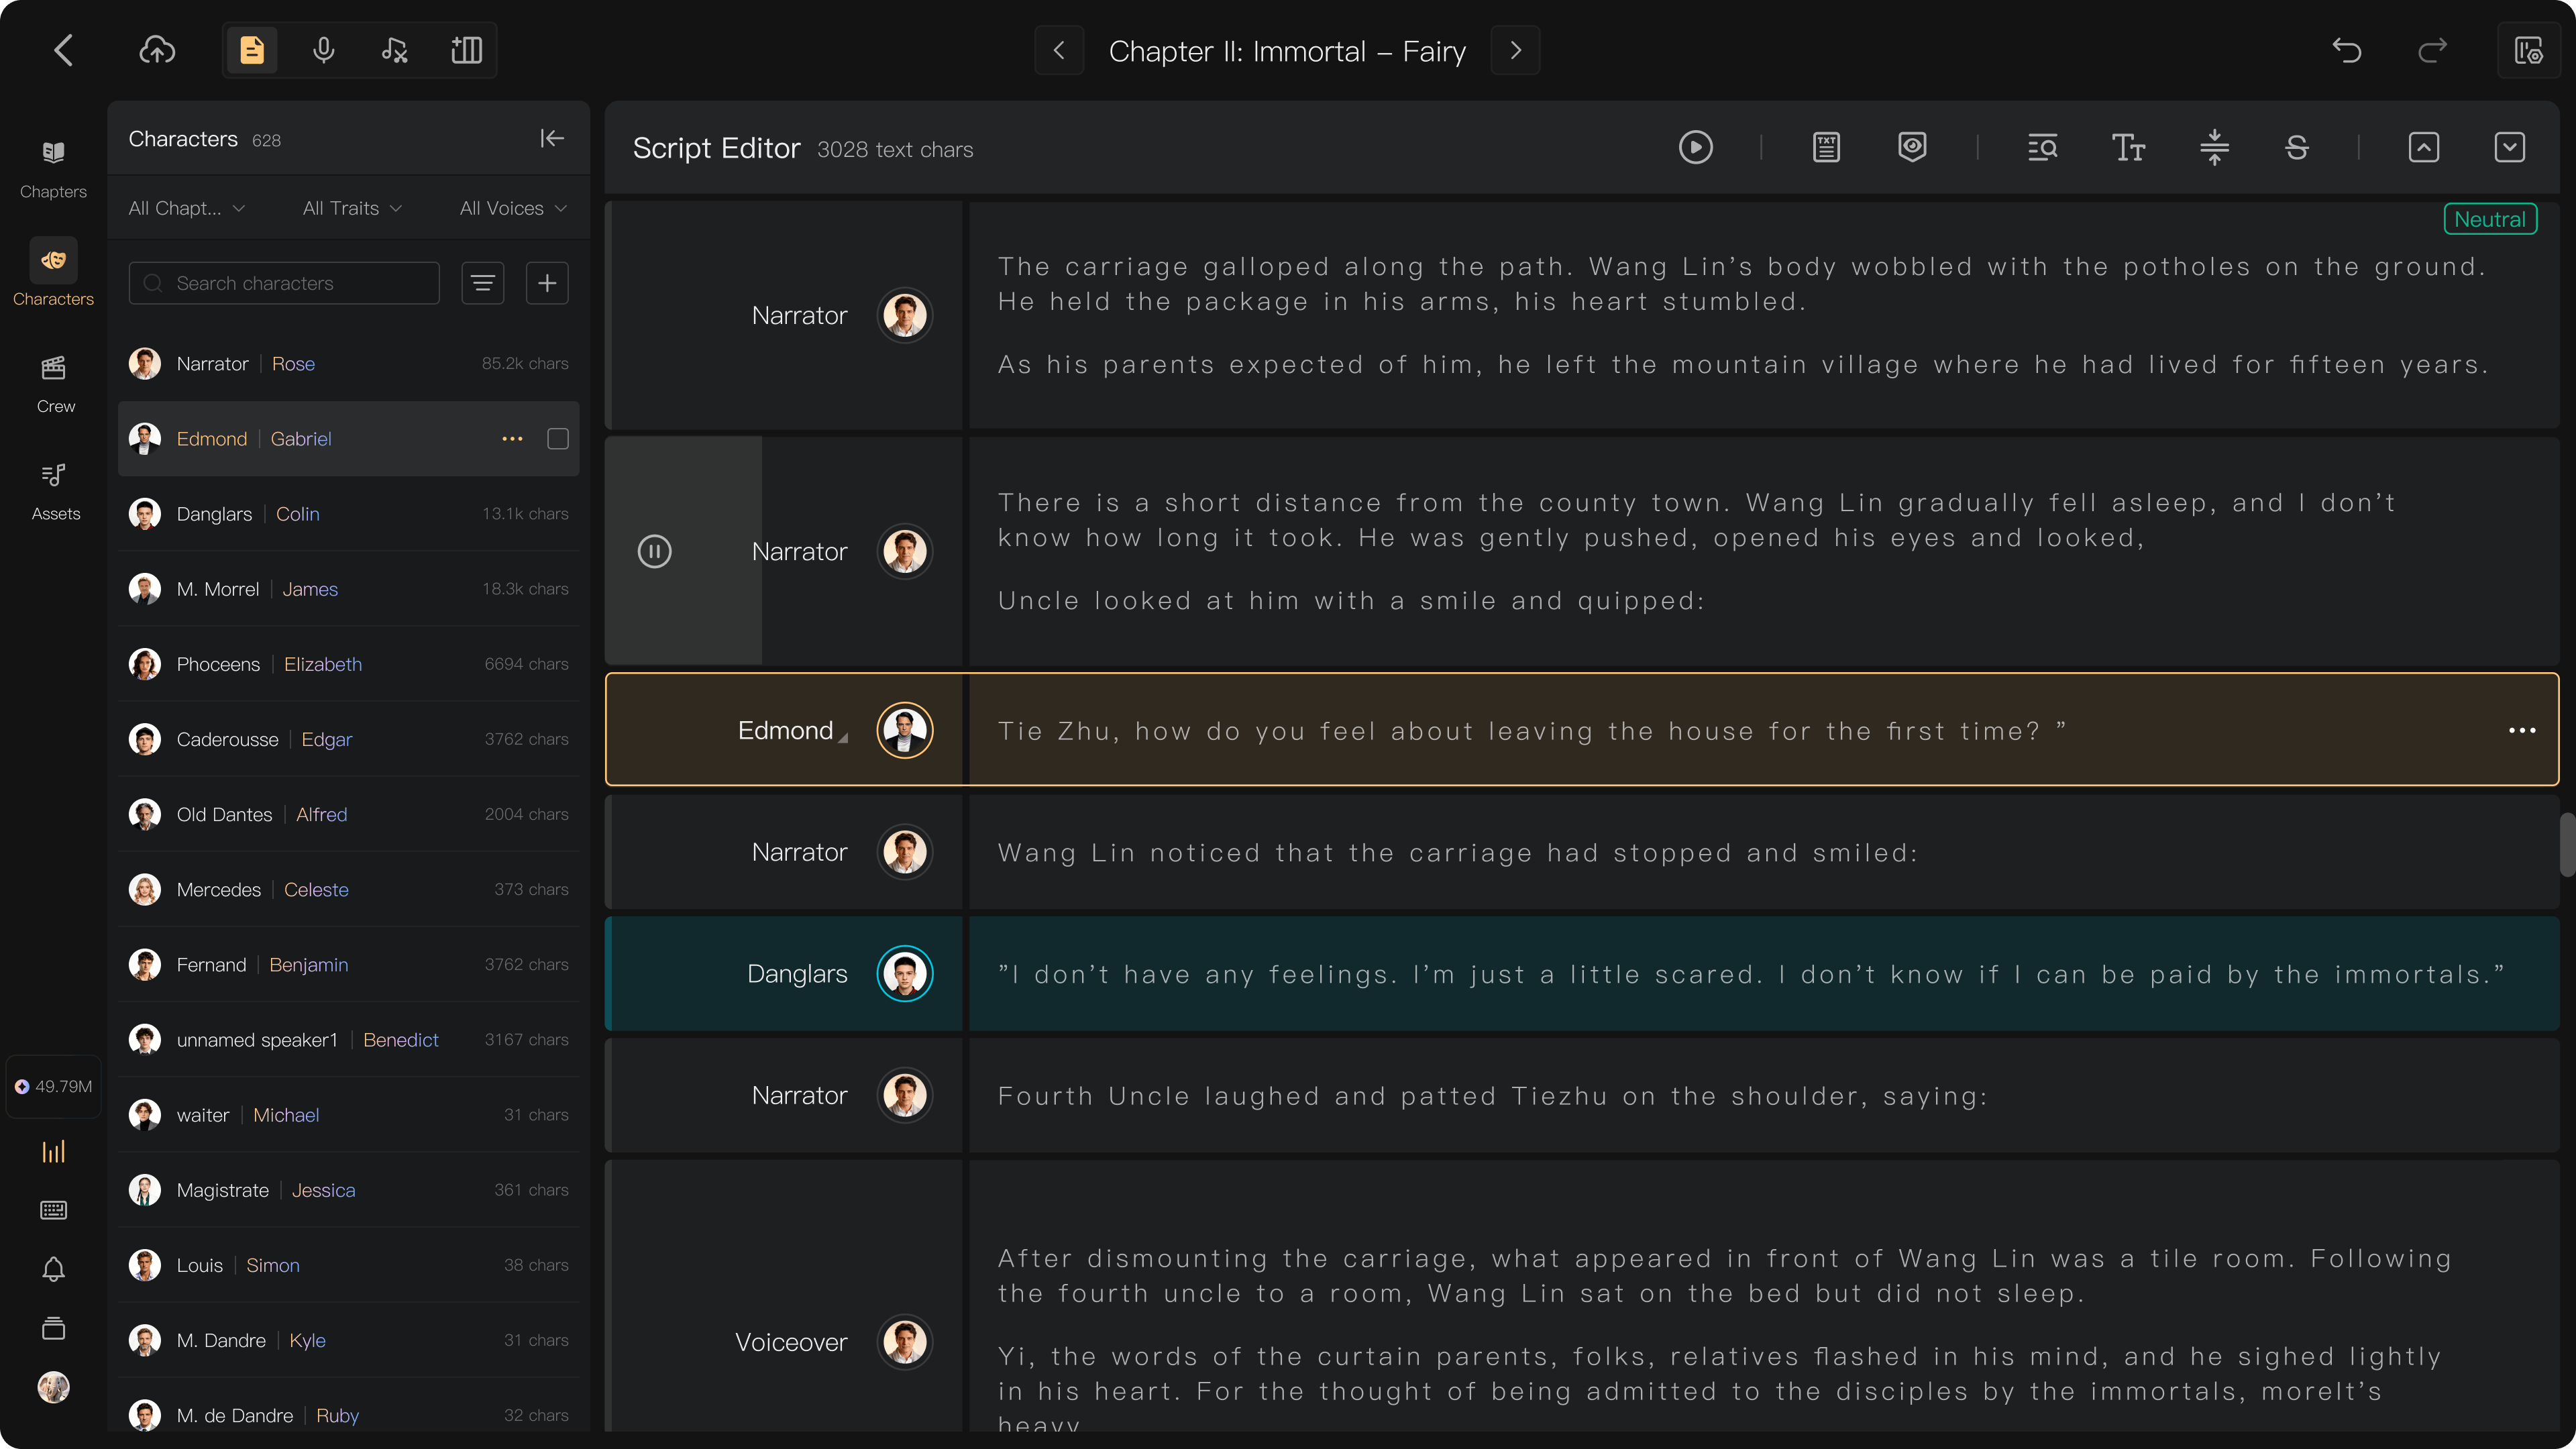
Task: Select the M. Morrel character row
Action: (348, 589)
